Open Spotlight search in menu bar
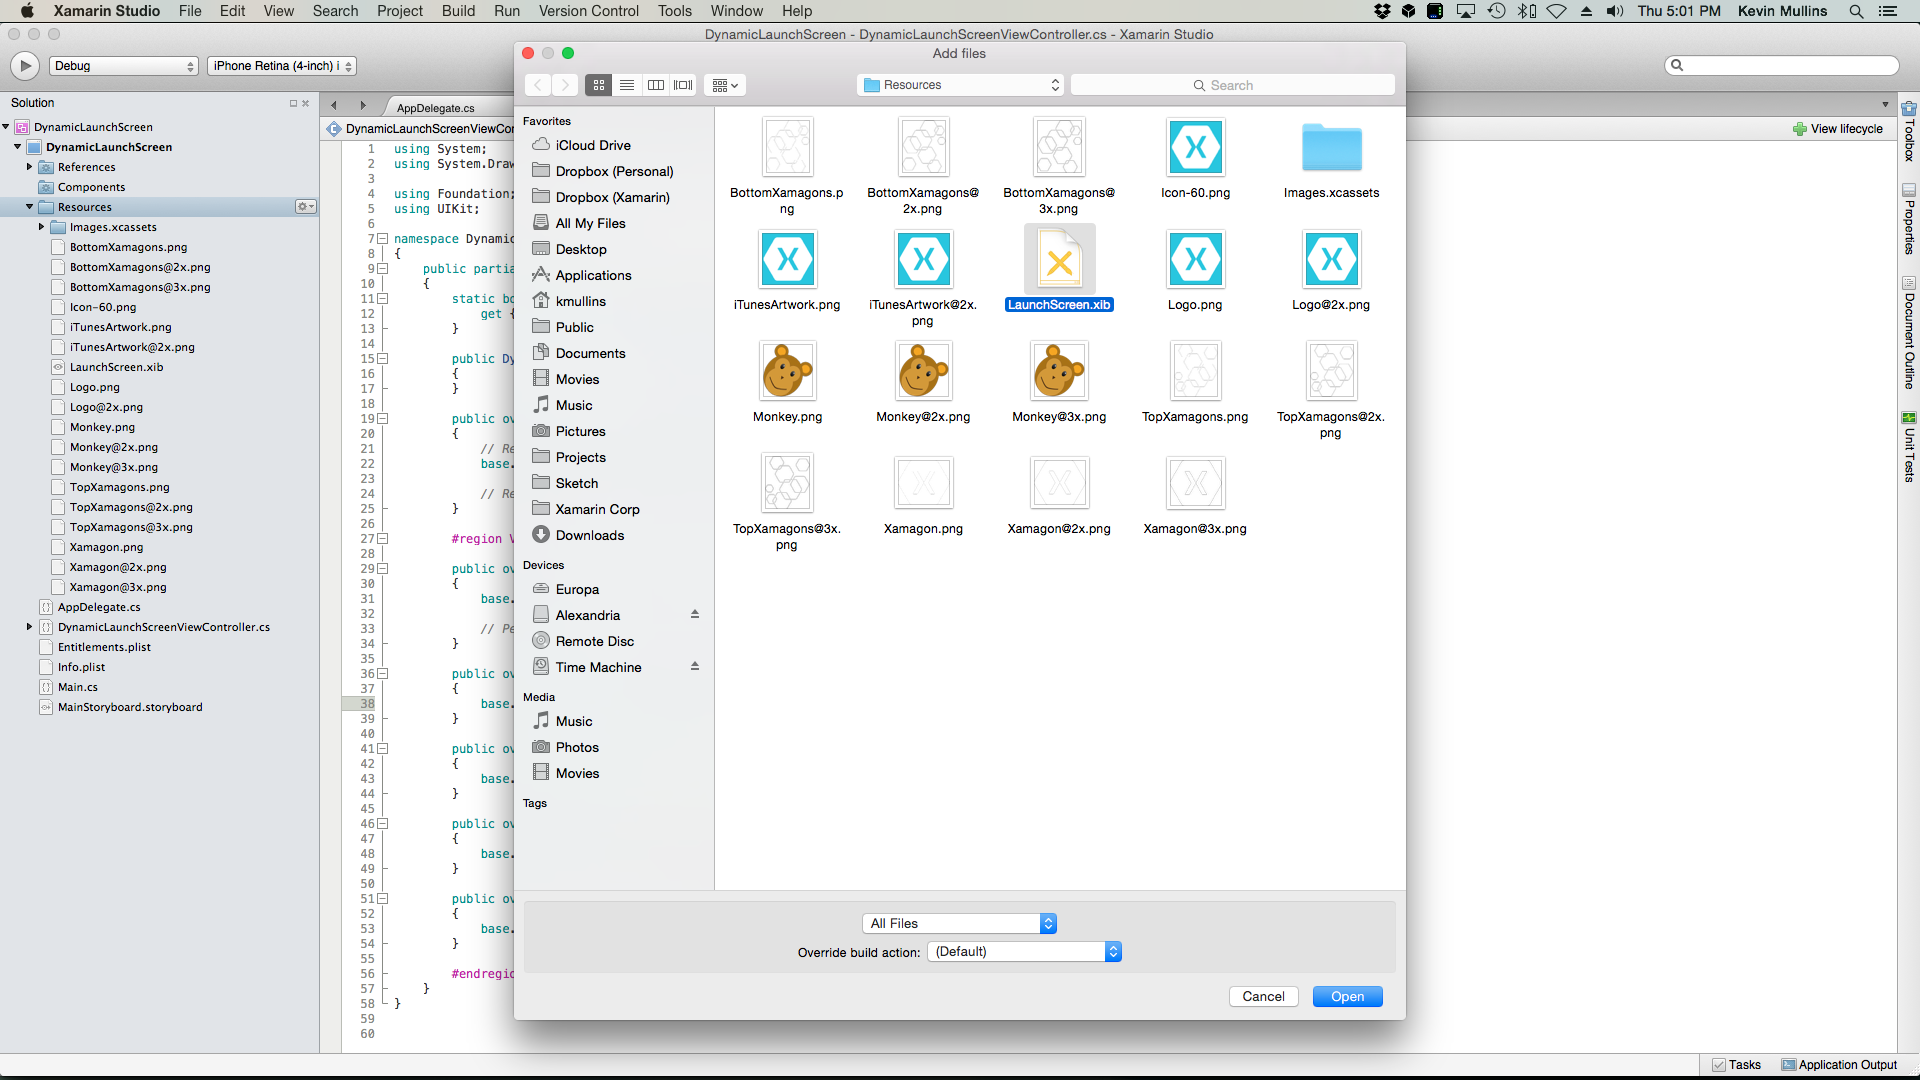Image resolution: width=1920 pixels, height=1080 pixels. pos(1856,11)
